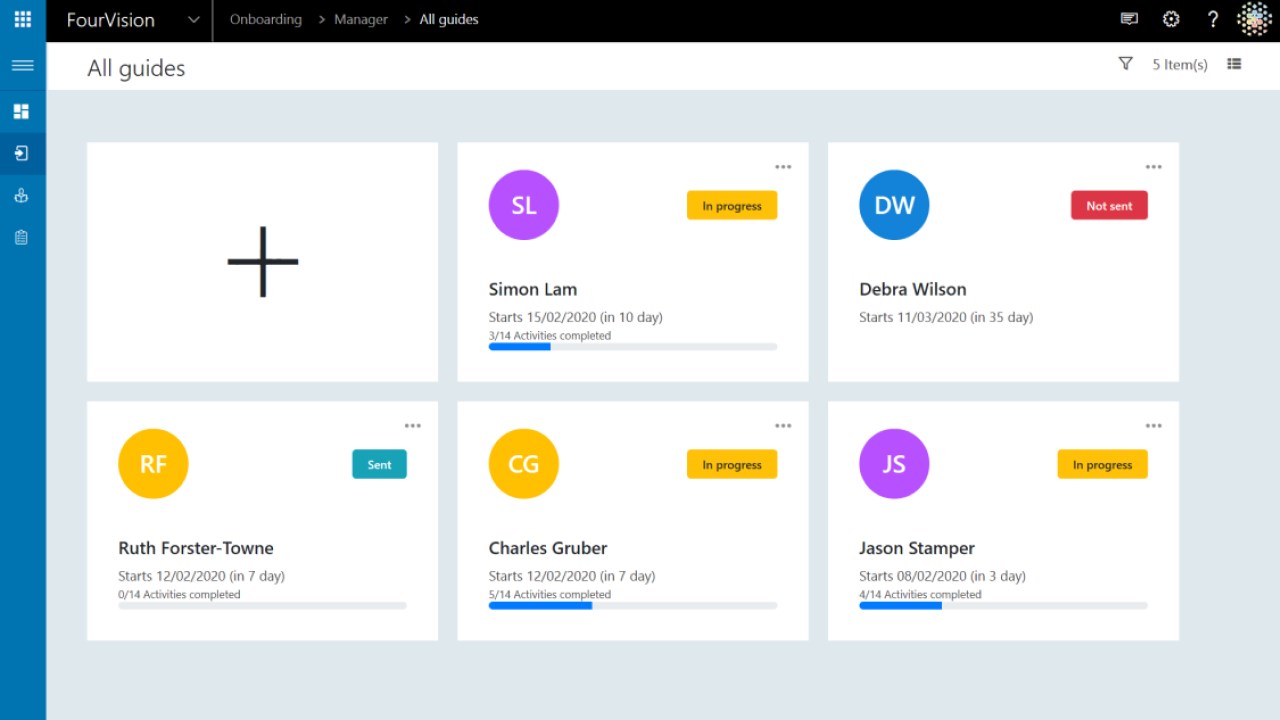
Task: Open Charles Gruber guide name
Action: pyautogui.click(x=548, y=548)
